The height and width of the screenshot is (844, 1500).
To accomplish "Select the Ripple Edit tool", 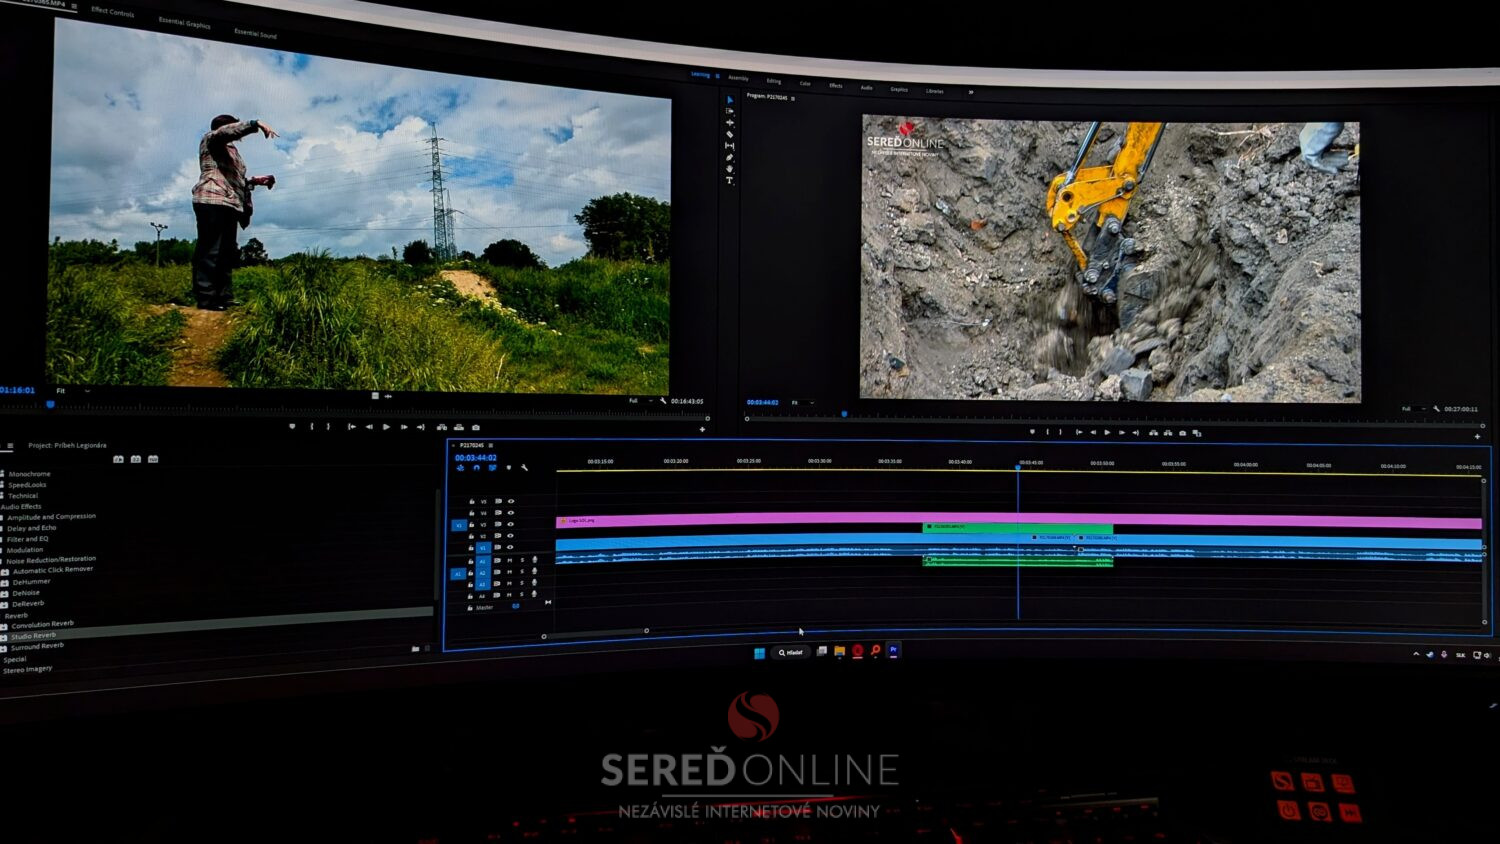I will (x=730, y=122).
